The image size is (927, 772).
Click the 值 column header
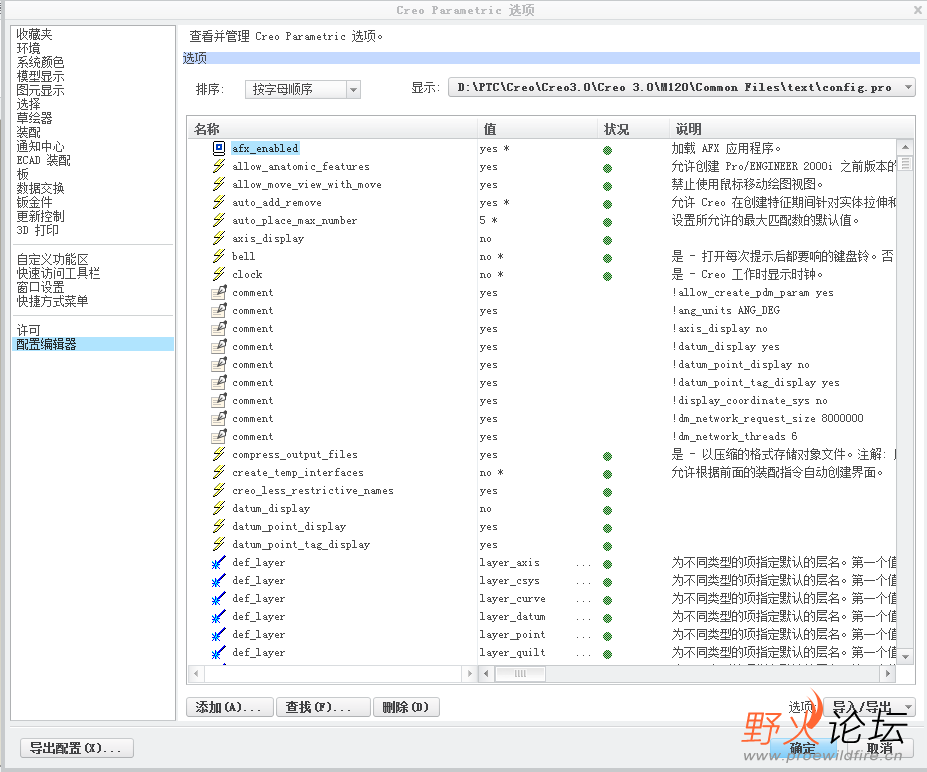538,129
